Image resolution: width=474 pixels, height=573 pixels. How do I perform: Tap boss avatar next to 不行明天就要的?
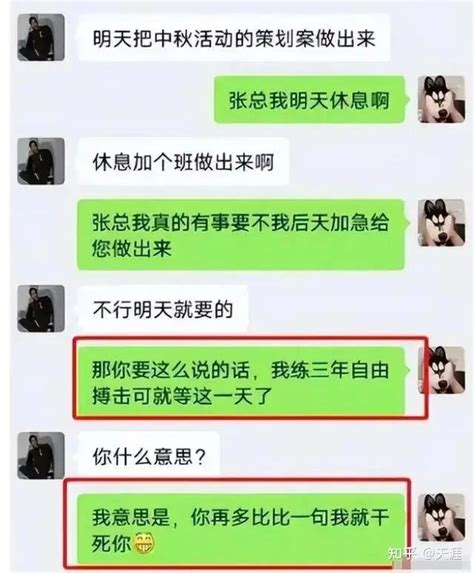coord(41,309)
